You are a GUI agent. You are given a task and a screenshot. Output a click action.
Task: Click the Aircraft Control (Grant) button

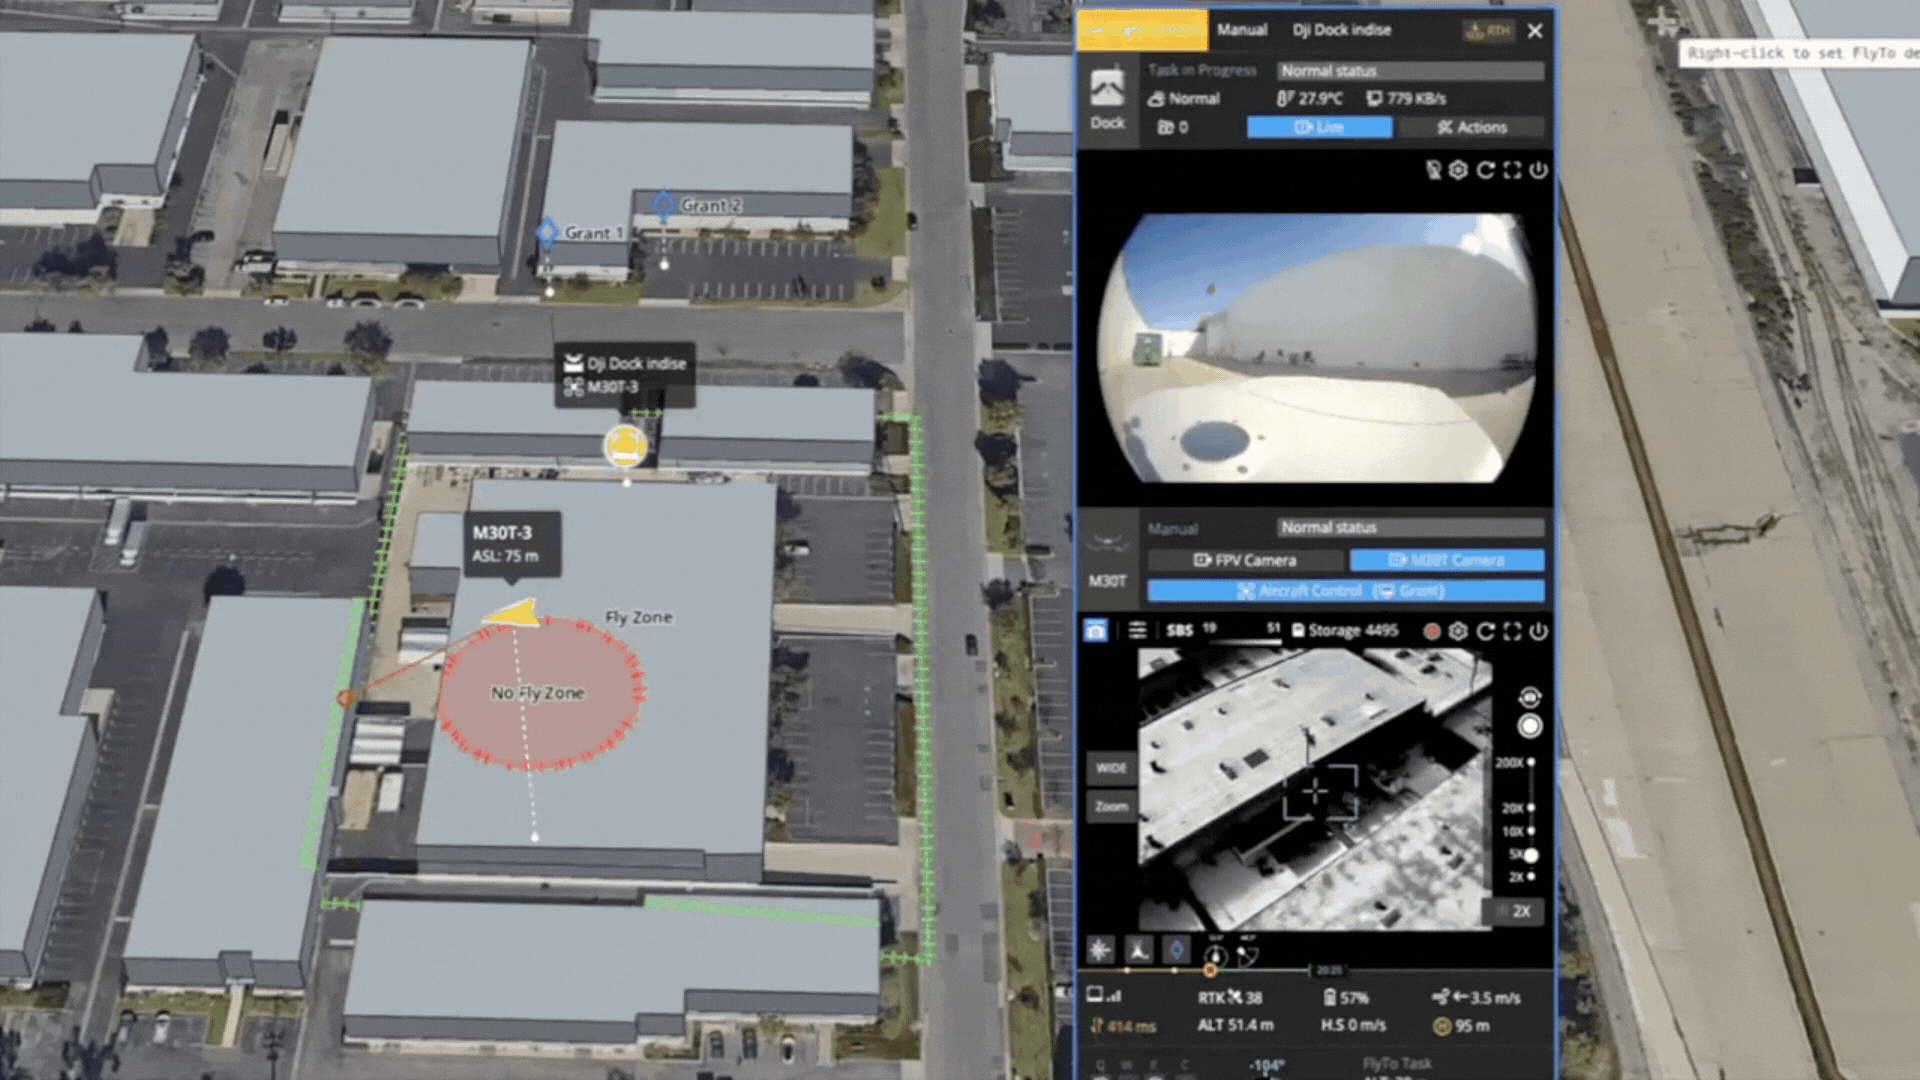coord(1345,591)
